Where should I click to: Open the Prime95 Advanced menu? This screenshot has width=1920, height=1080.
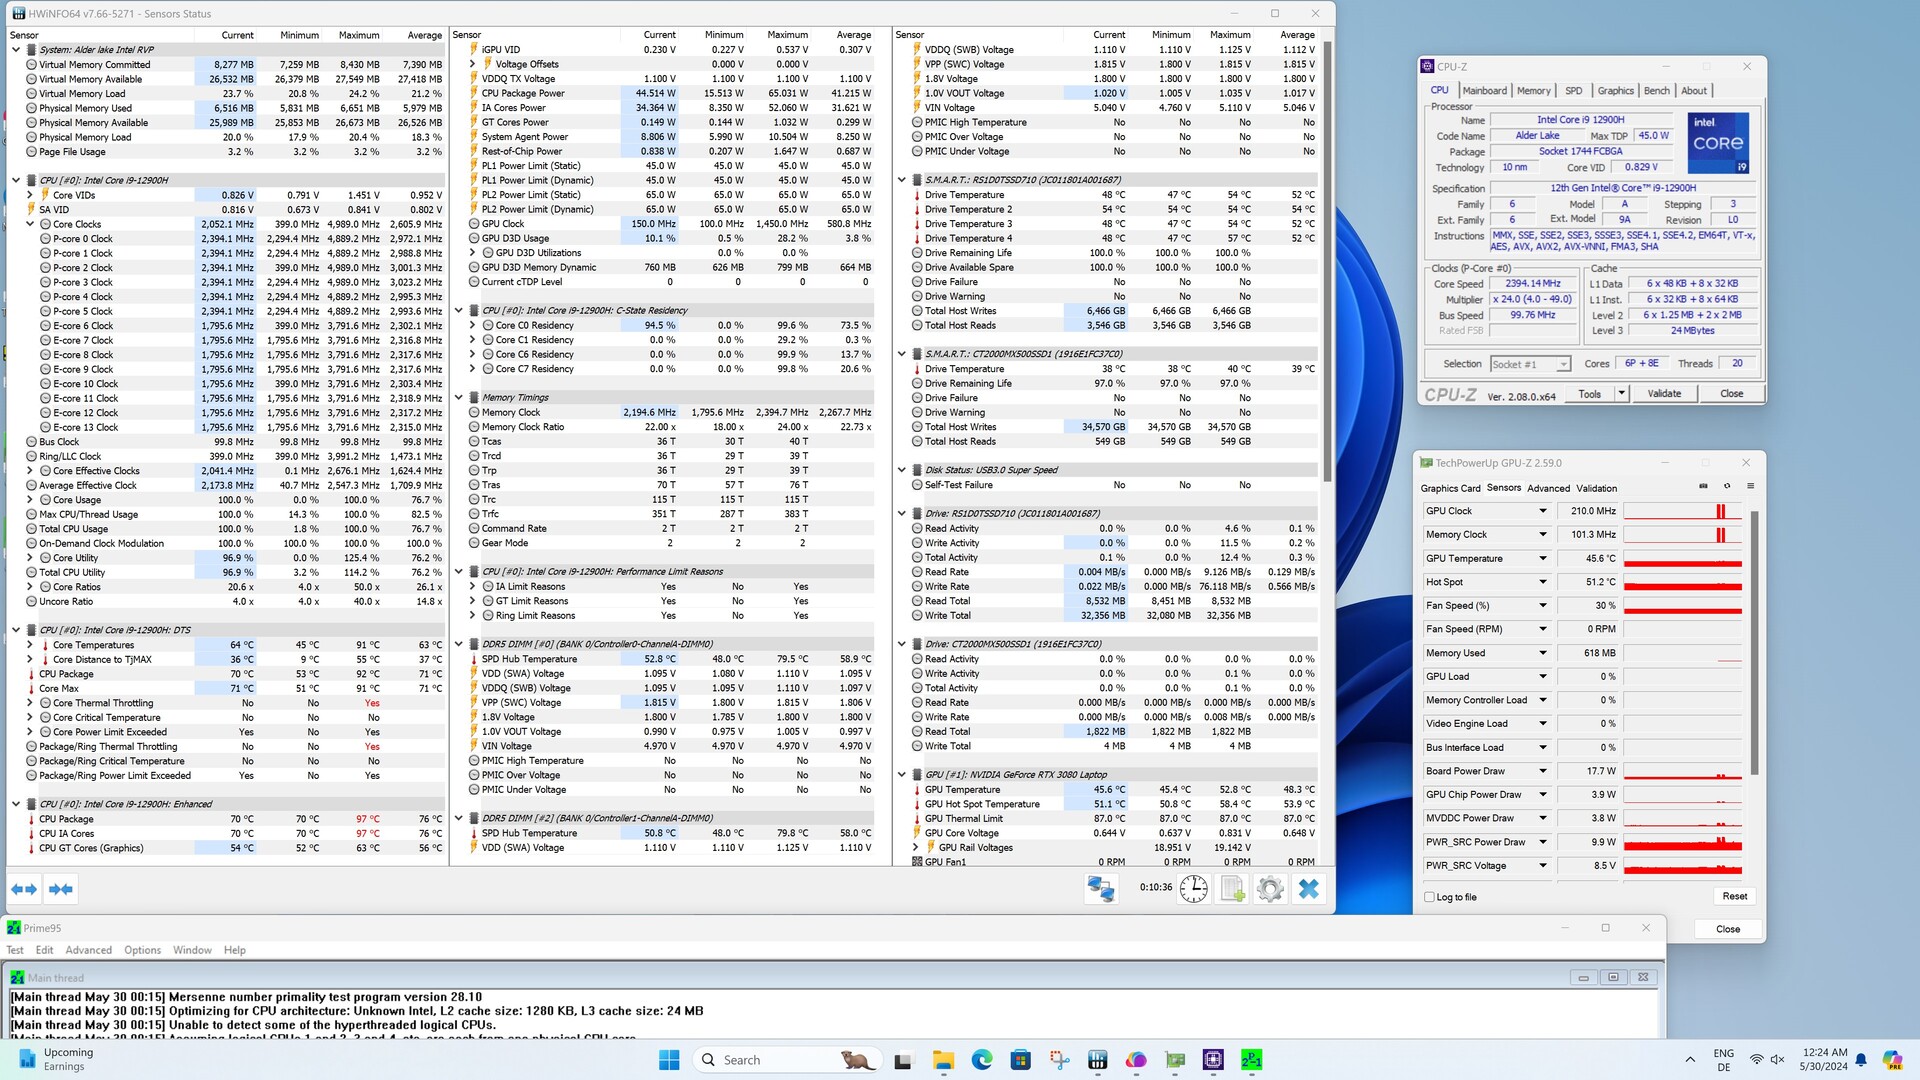point(88,950)
